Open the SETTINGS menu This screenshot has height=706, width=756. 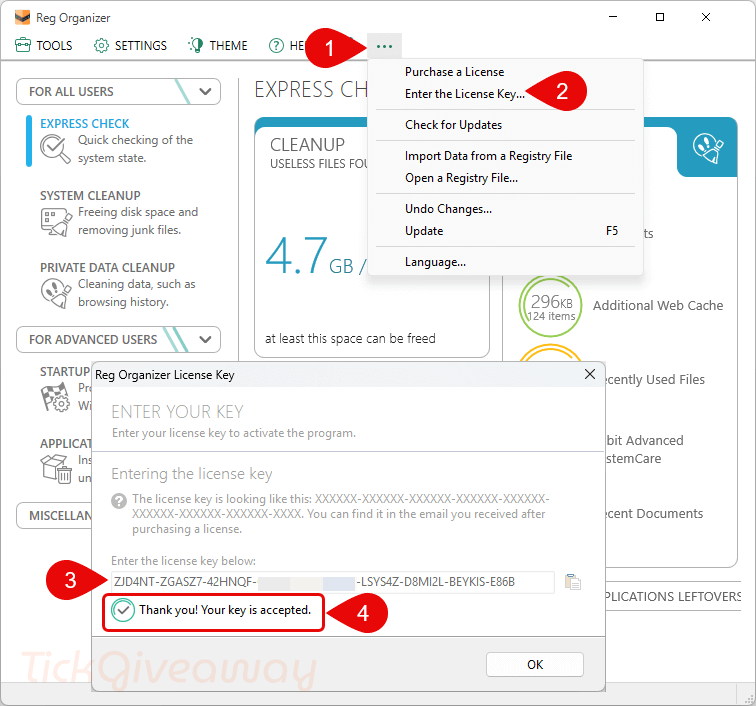coord(130,45)
